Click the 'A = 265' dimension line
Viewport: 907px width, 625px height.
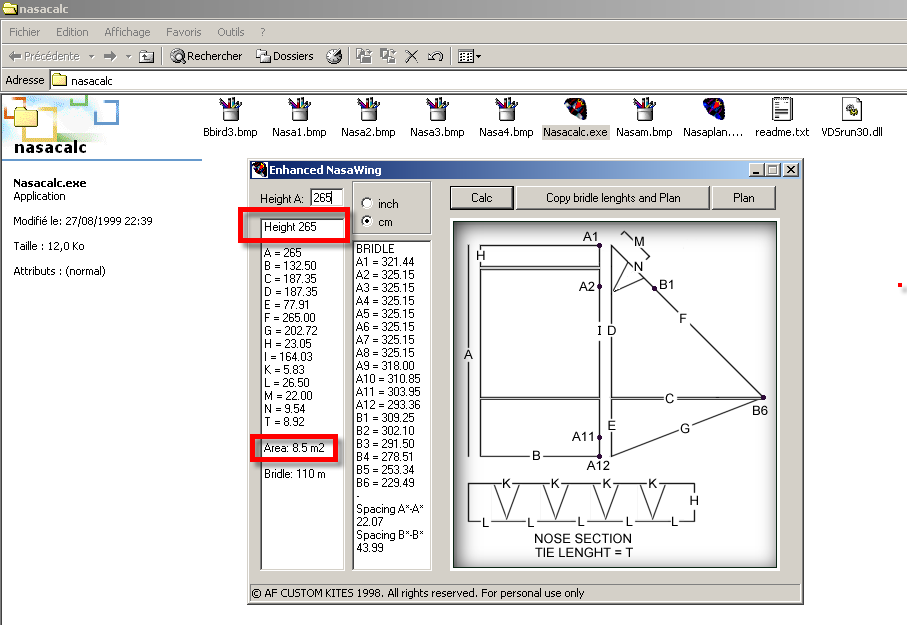282,253
